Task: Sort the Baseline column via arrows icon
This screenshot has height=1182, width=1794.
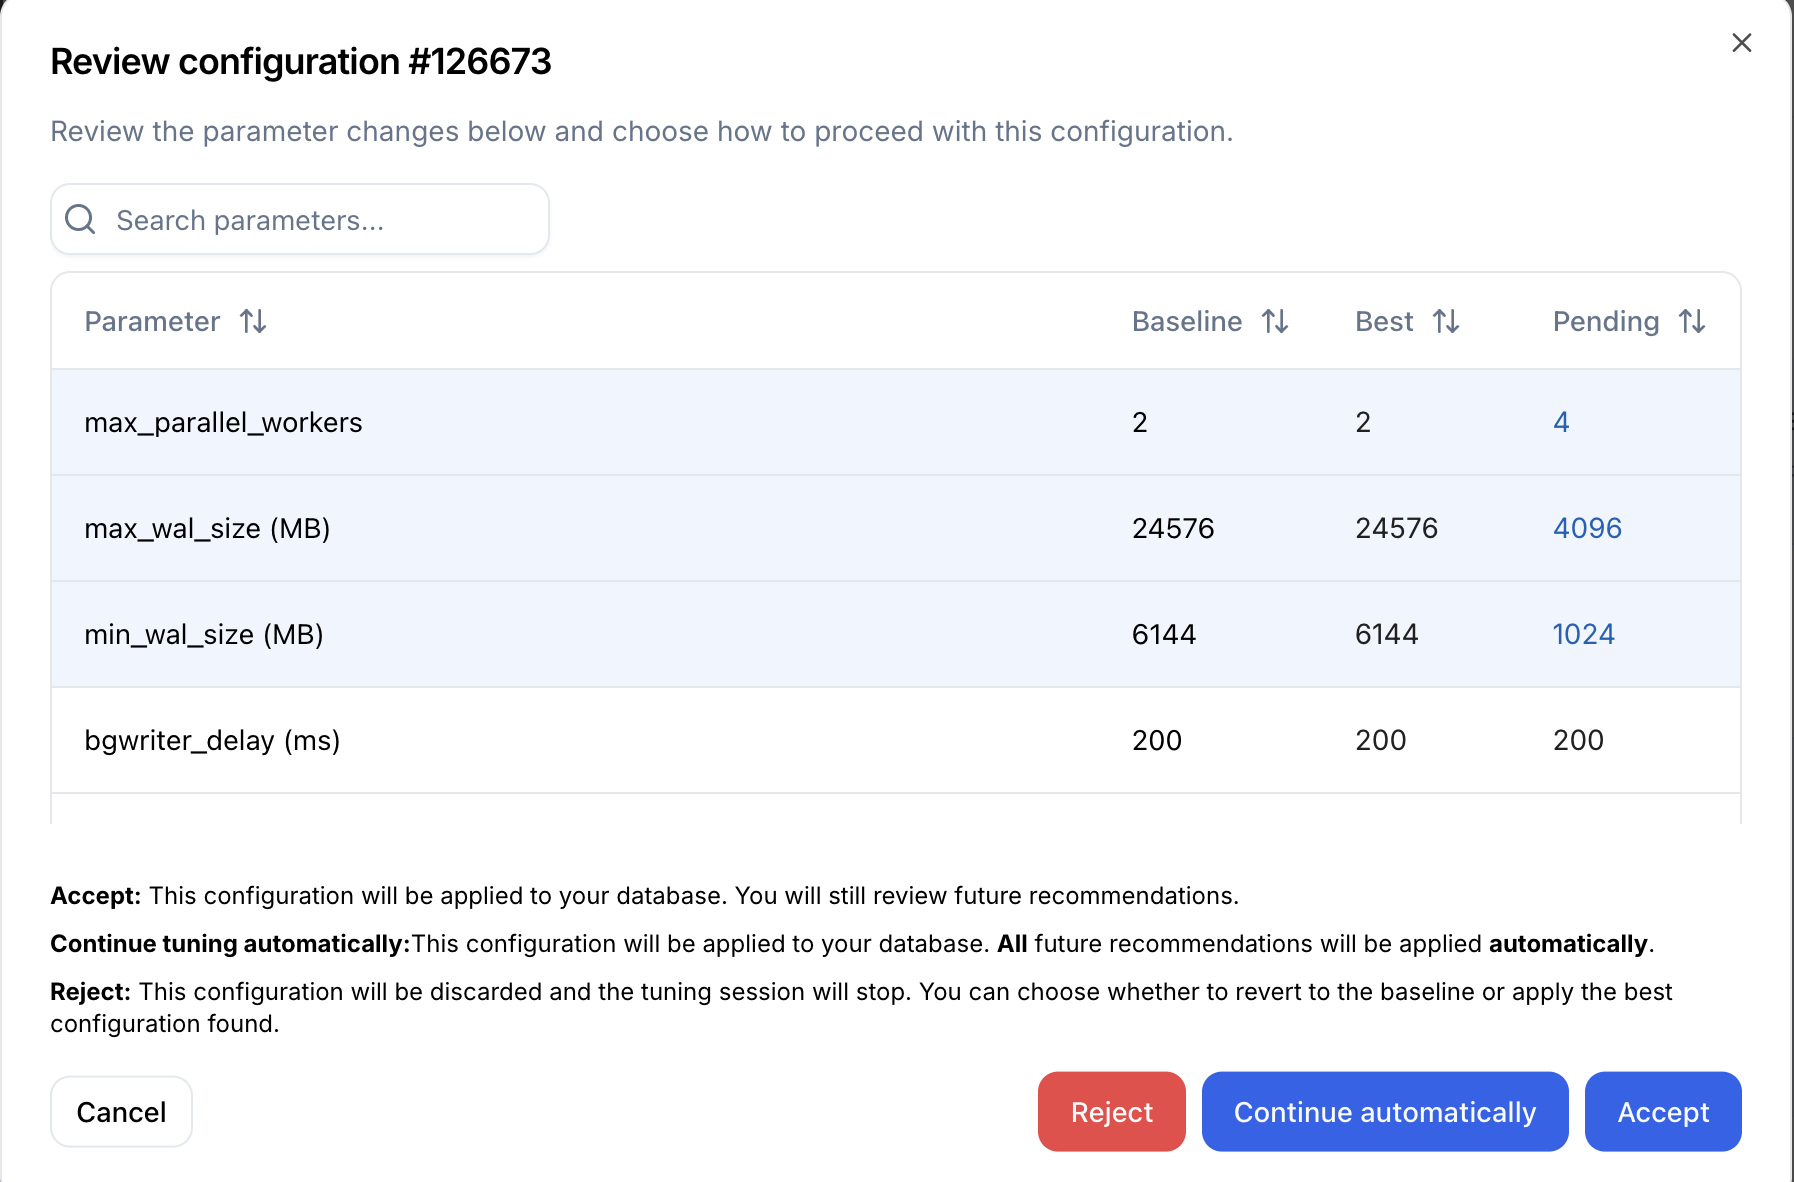Action: tap(1275, 321)
